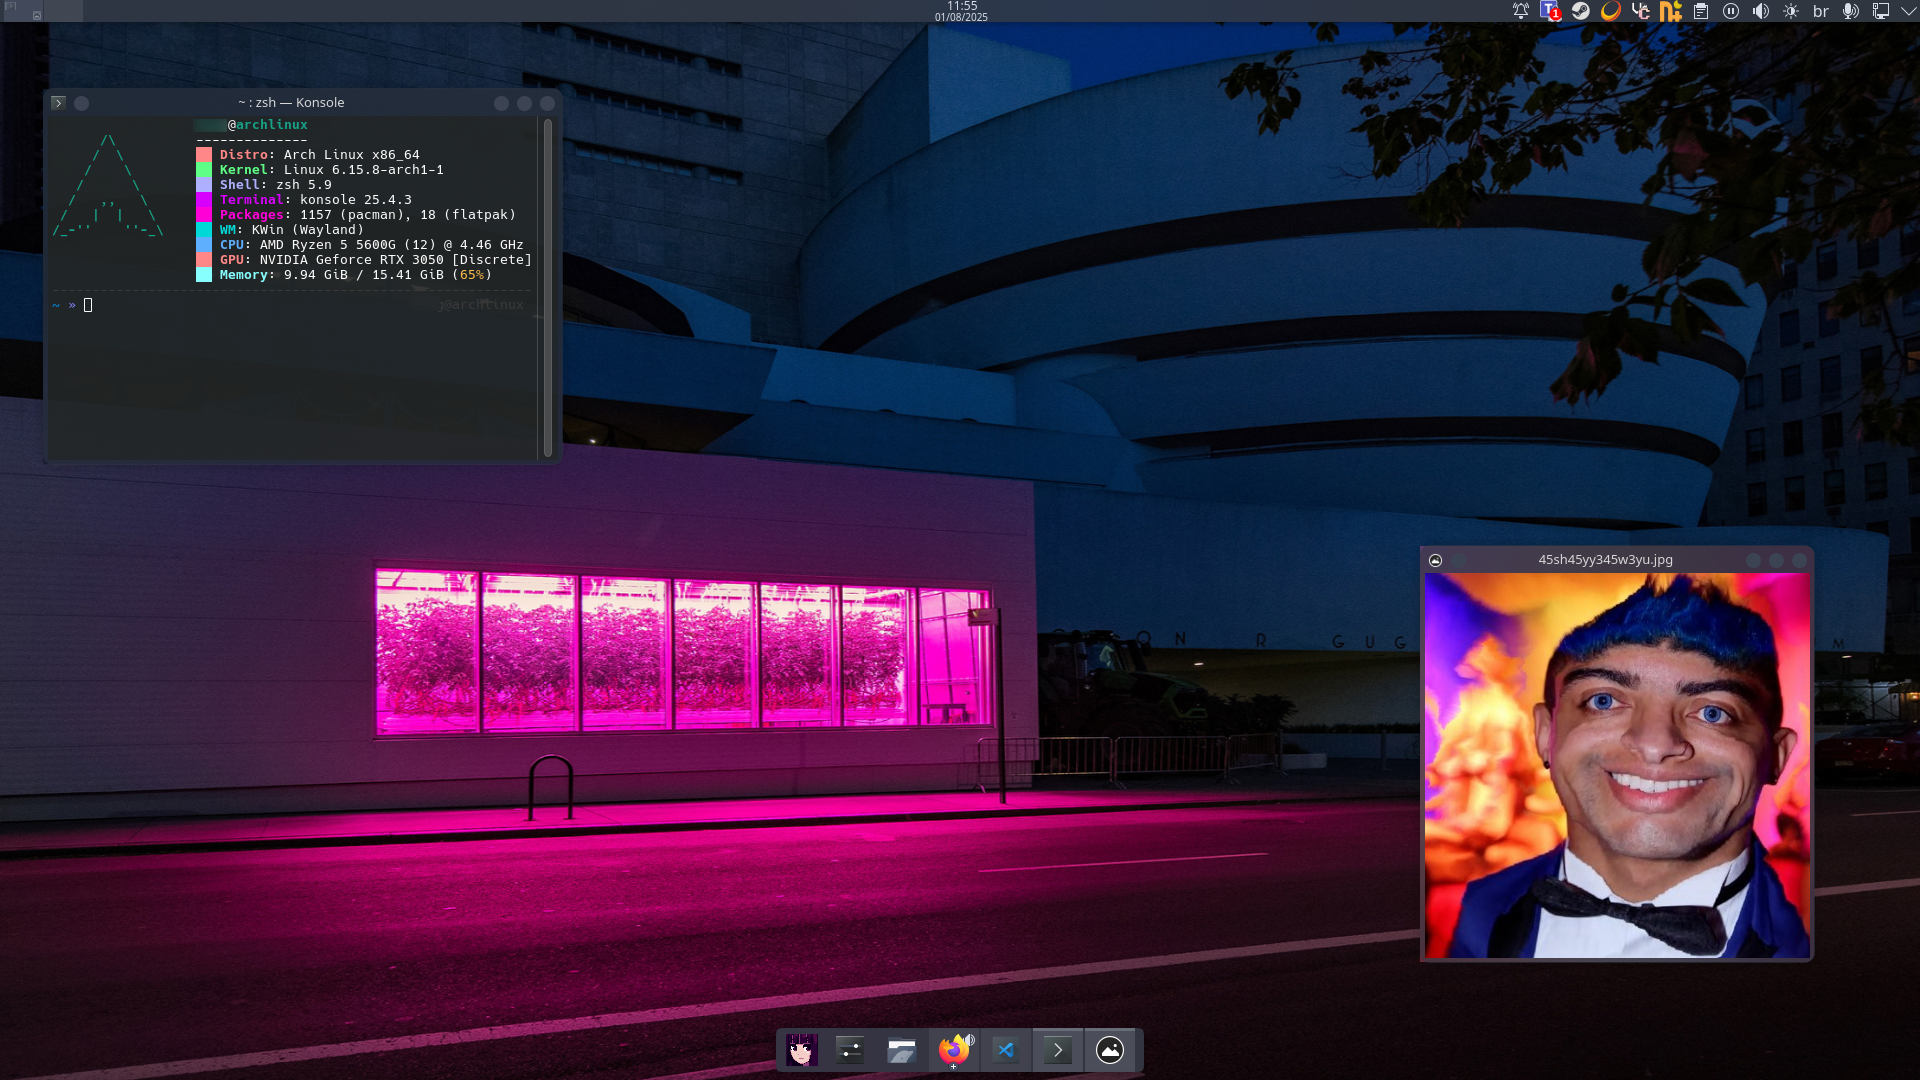Expand hidden system tray icons arrow
Image resolution: width=1920 pixels, height=1080 pixels.
1908,11
